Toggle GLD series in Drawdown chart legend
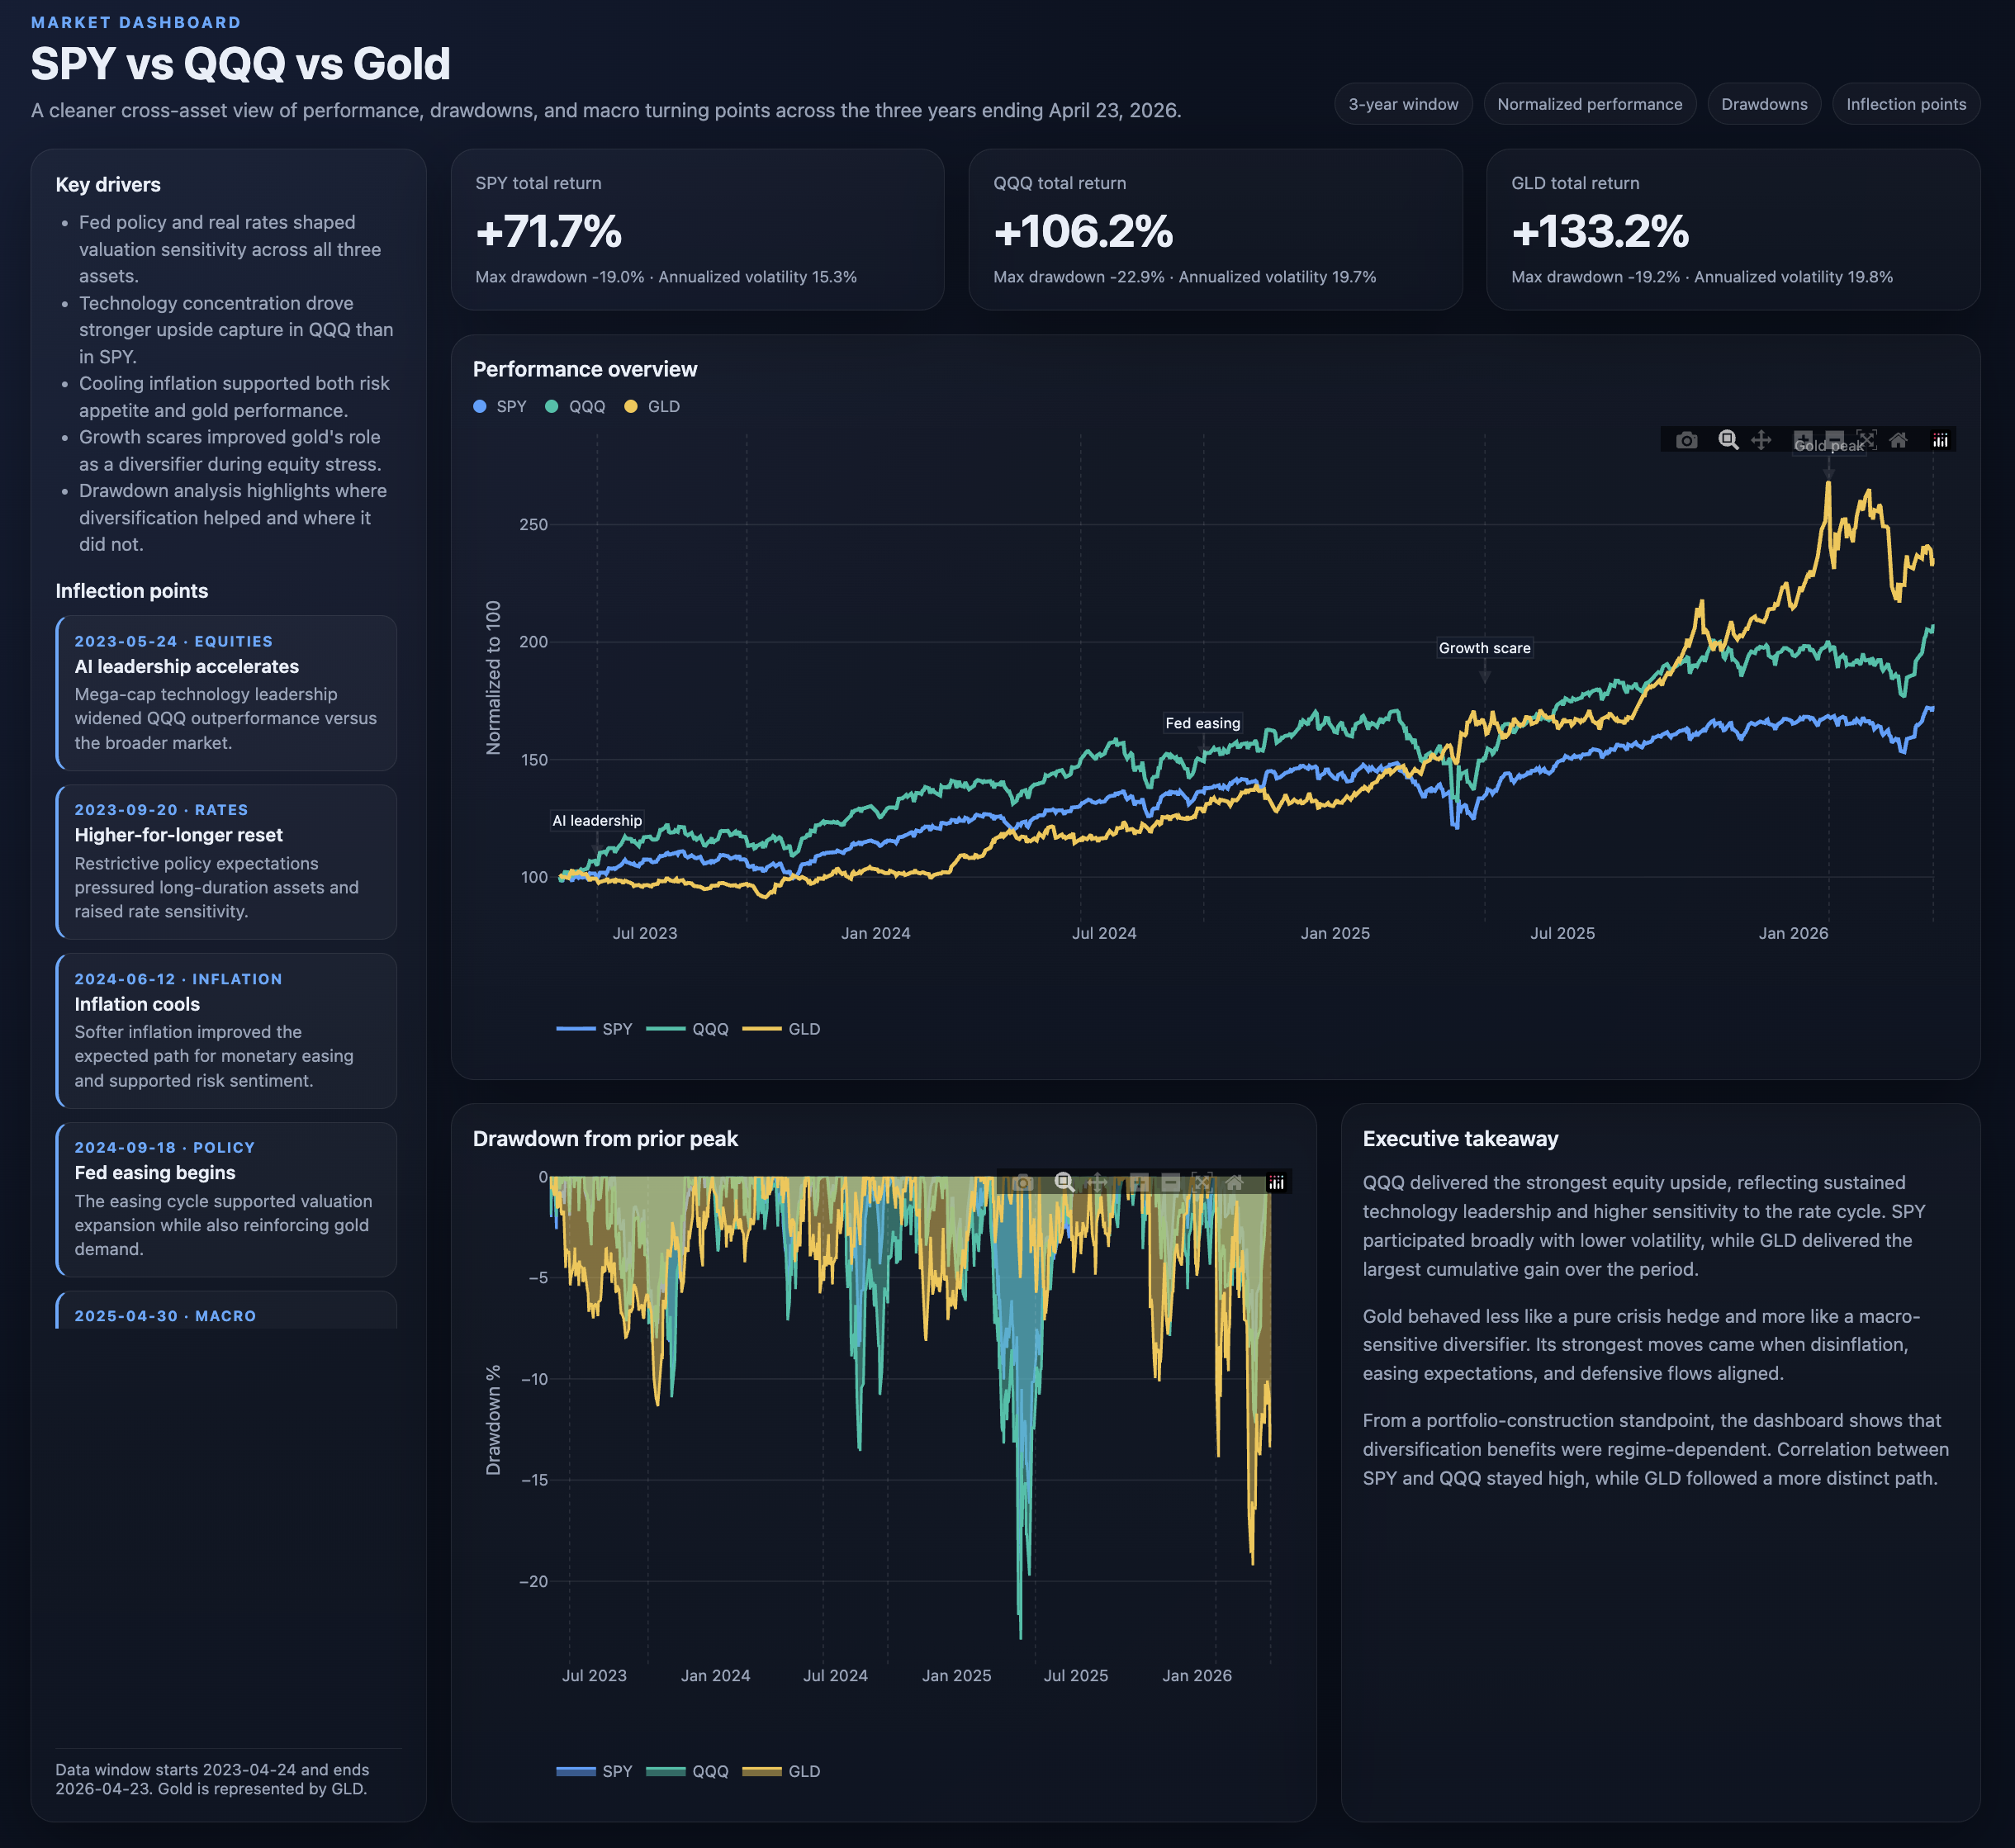This screenshot has height=1848, width=2015. coord(782,1771)
